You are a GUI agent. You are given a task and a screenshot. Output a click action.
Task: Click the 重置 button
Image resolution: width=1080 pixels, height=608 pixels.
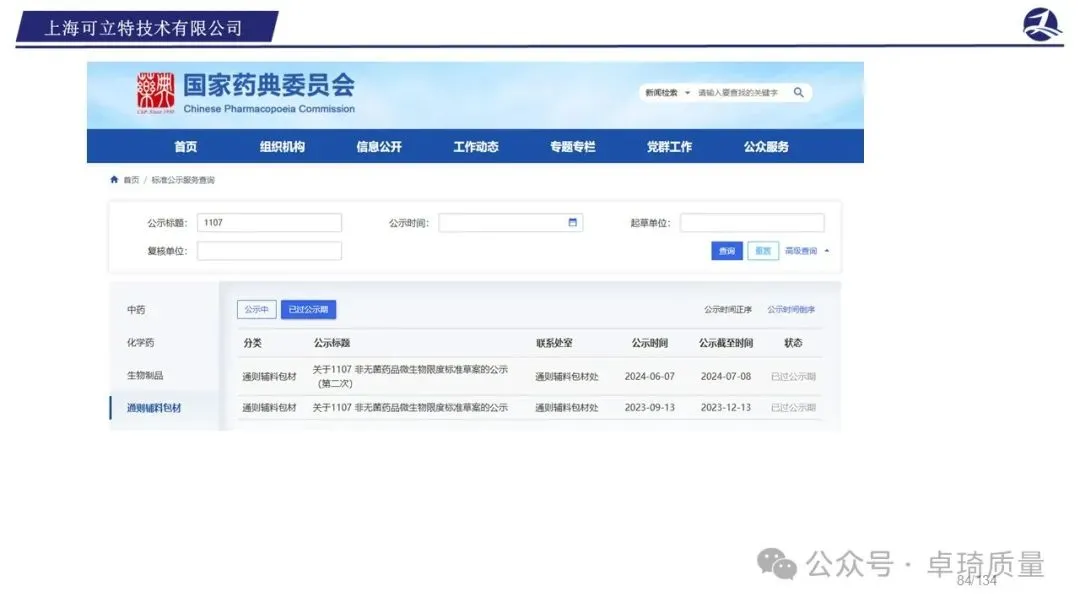pyautogui.click(x=762, y=251)
